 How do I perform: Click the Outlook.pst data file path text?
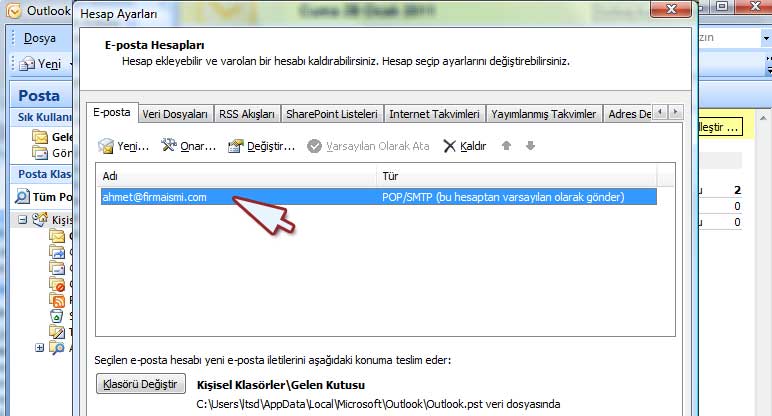click(378, 404)
